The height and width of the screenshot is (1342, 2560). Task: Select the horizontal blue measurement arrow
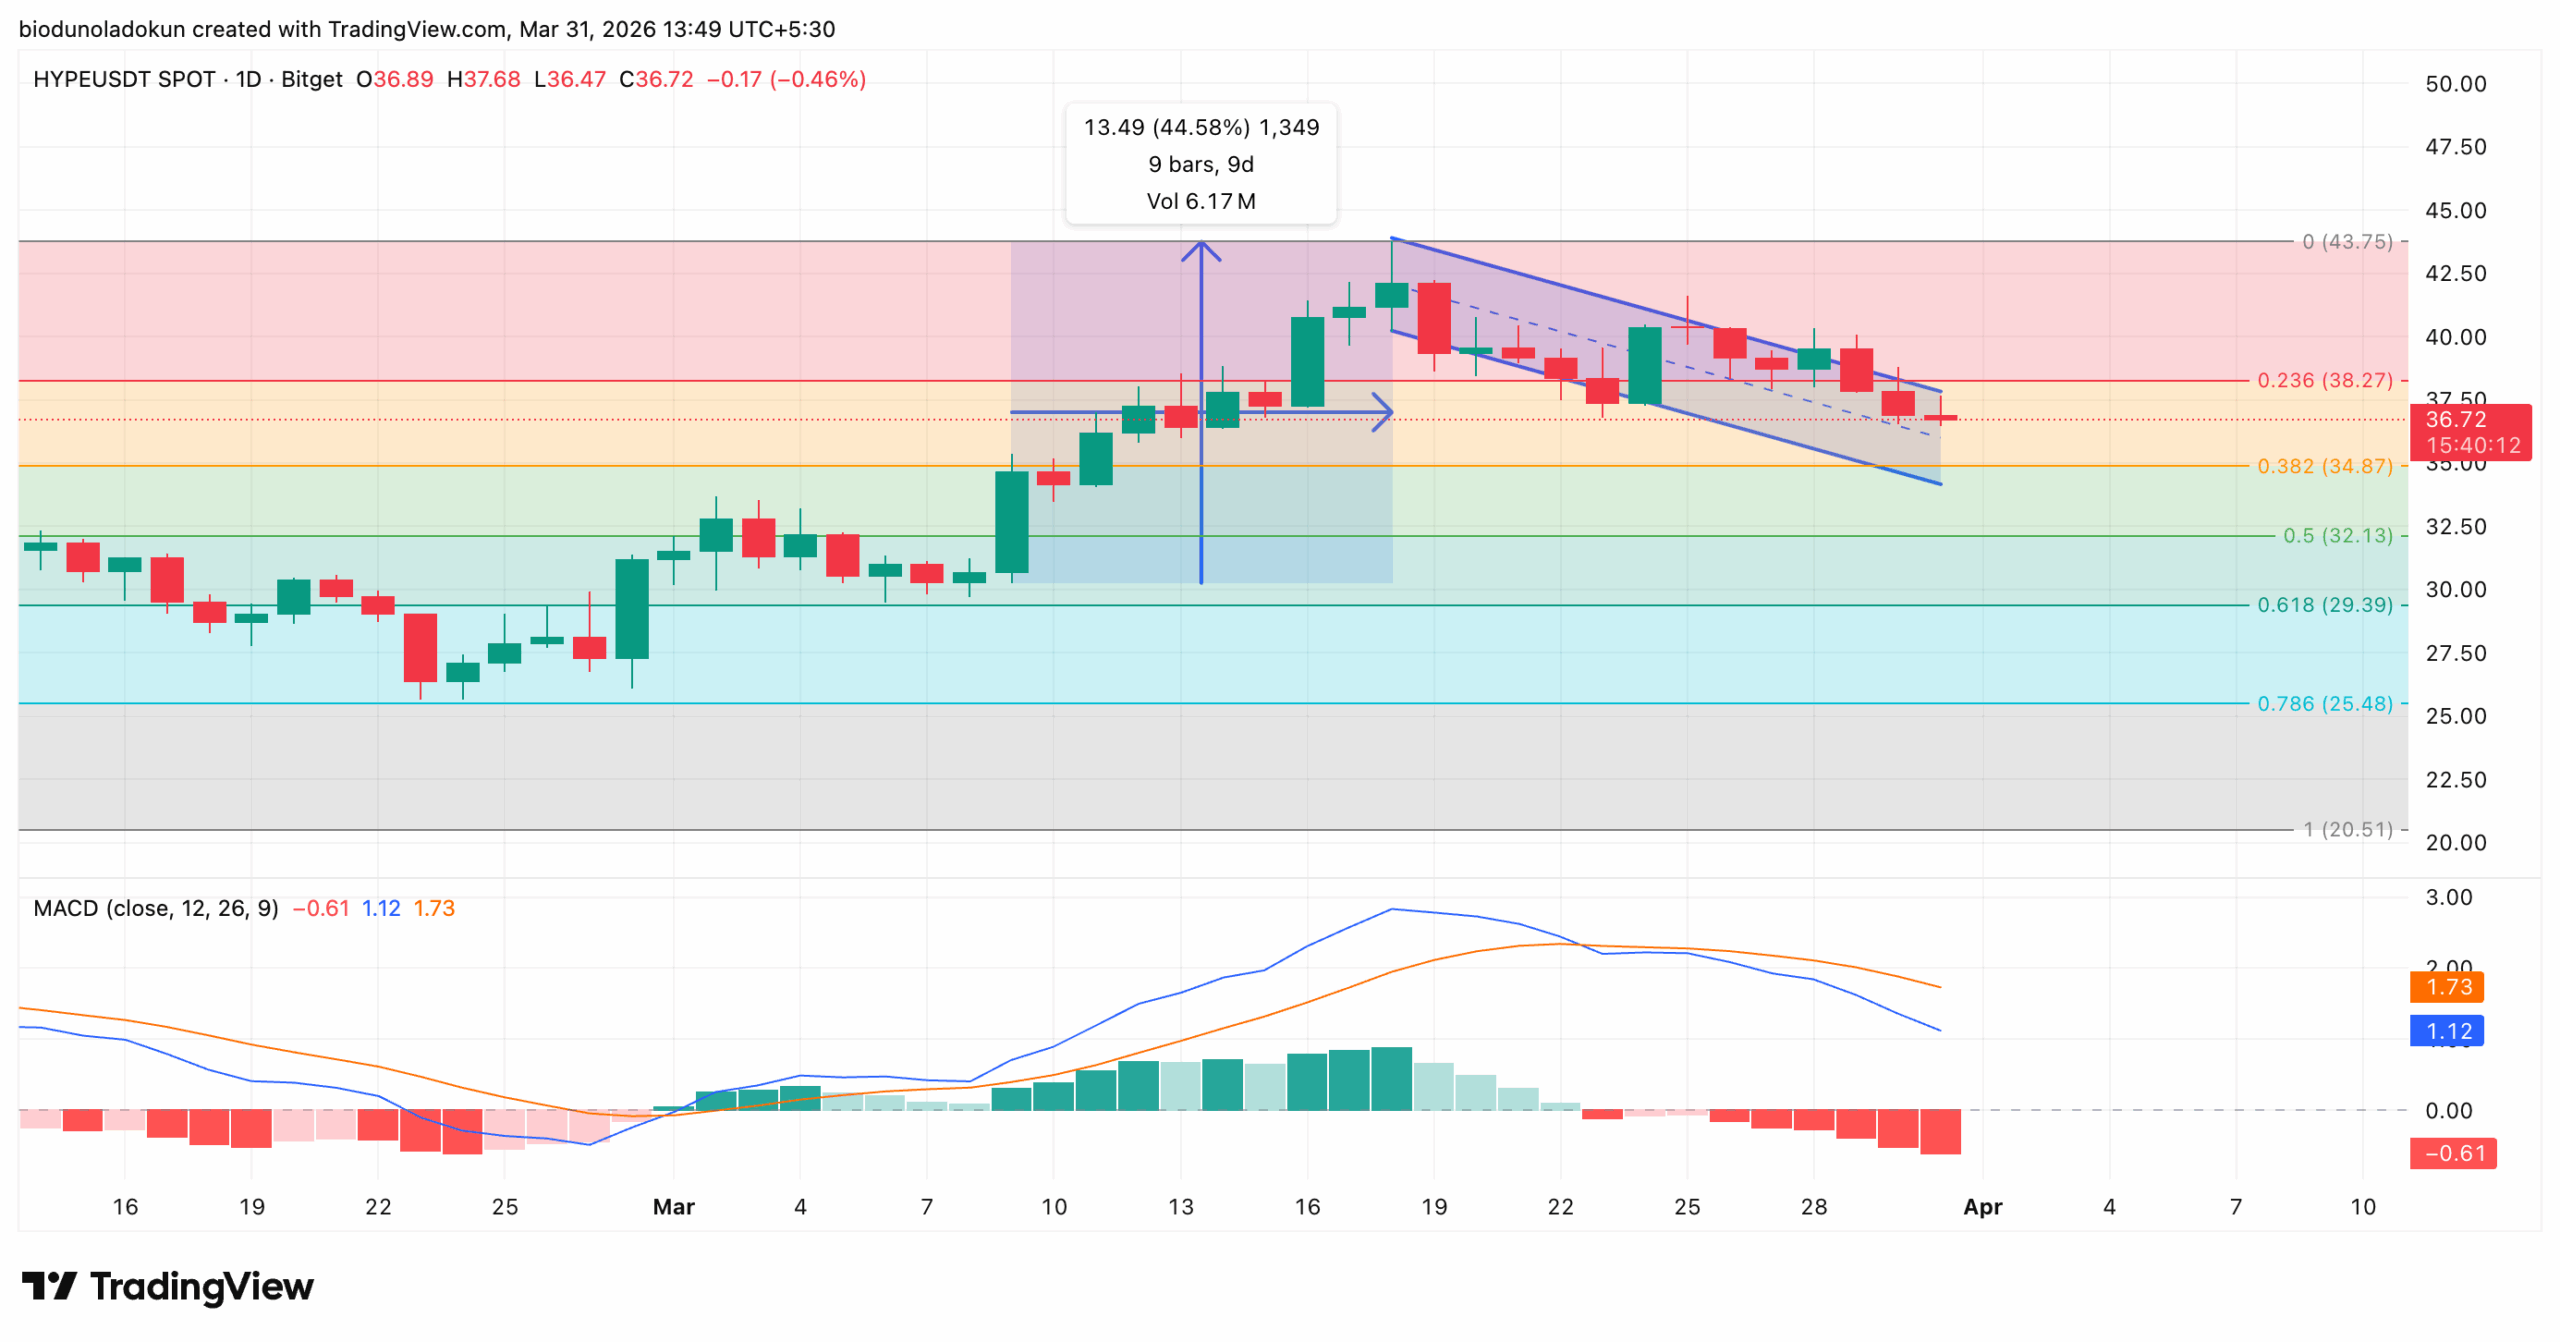tap(1201, 412)
